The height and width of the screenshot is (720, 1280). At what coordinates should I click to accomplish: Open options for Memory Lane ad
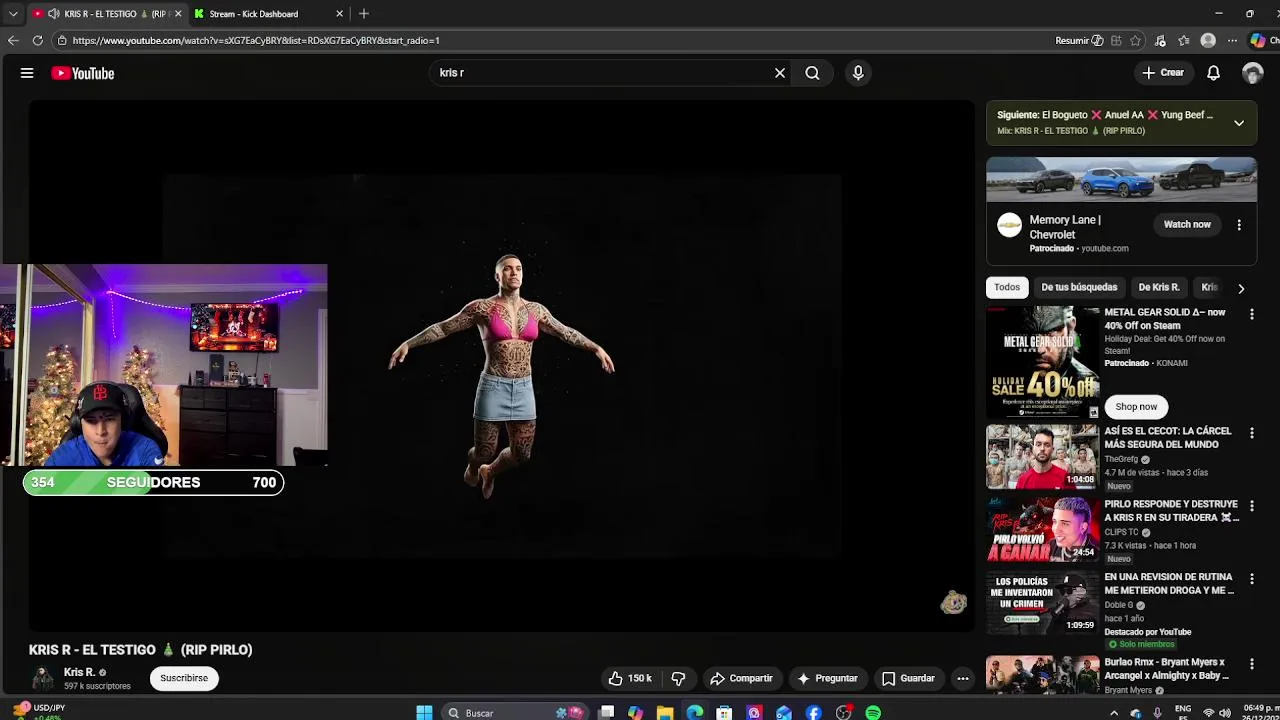point(1239,225)
